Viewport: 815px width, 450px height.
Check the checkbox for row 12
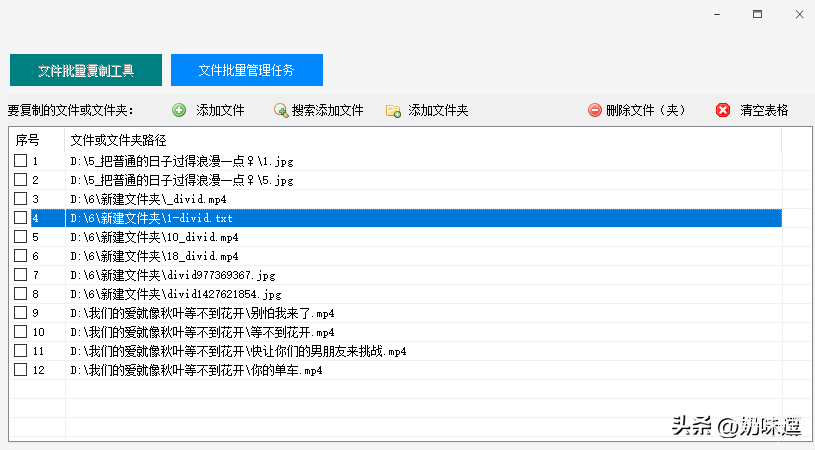20,369
